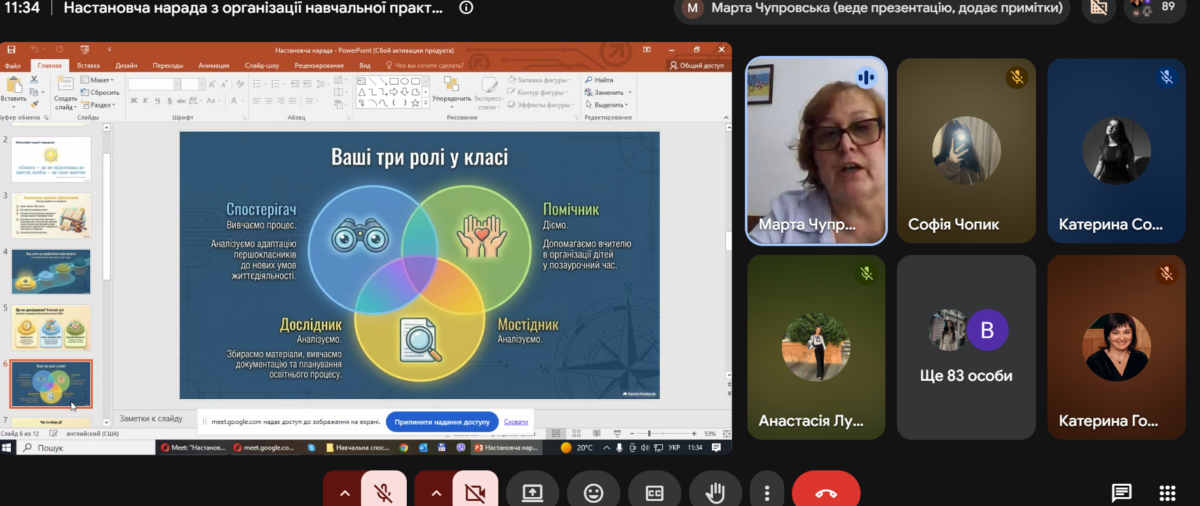Stop sharing via 'Припинити надання доступу'

tap(442, 422)
